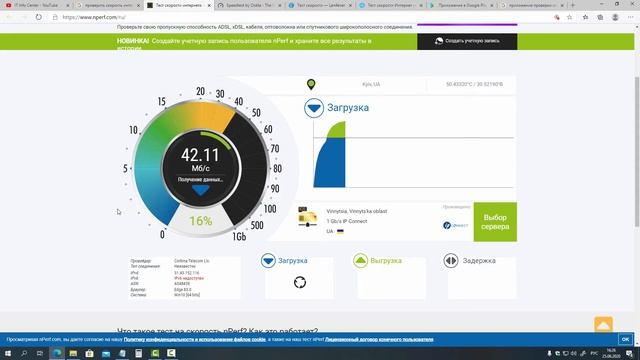Click the Ukrainian flag next to UA

[340, 231]
